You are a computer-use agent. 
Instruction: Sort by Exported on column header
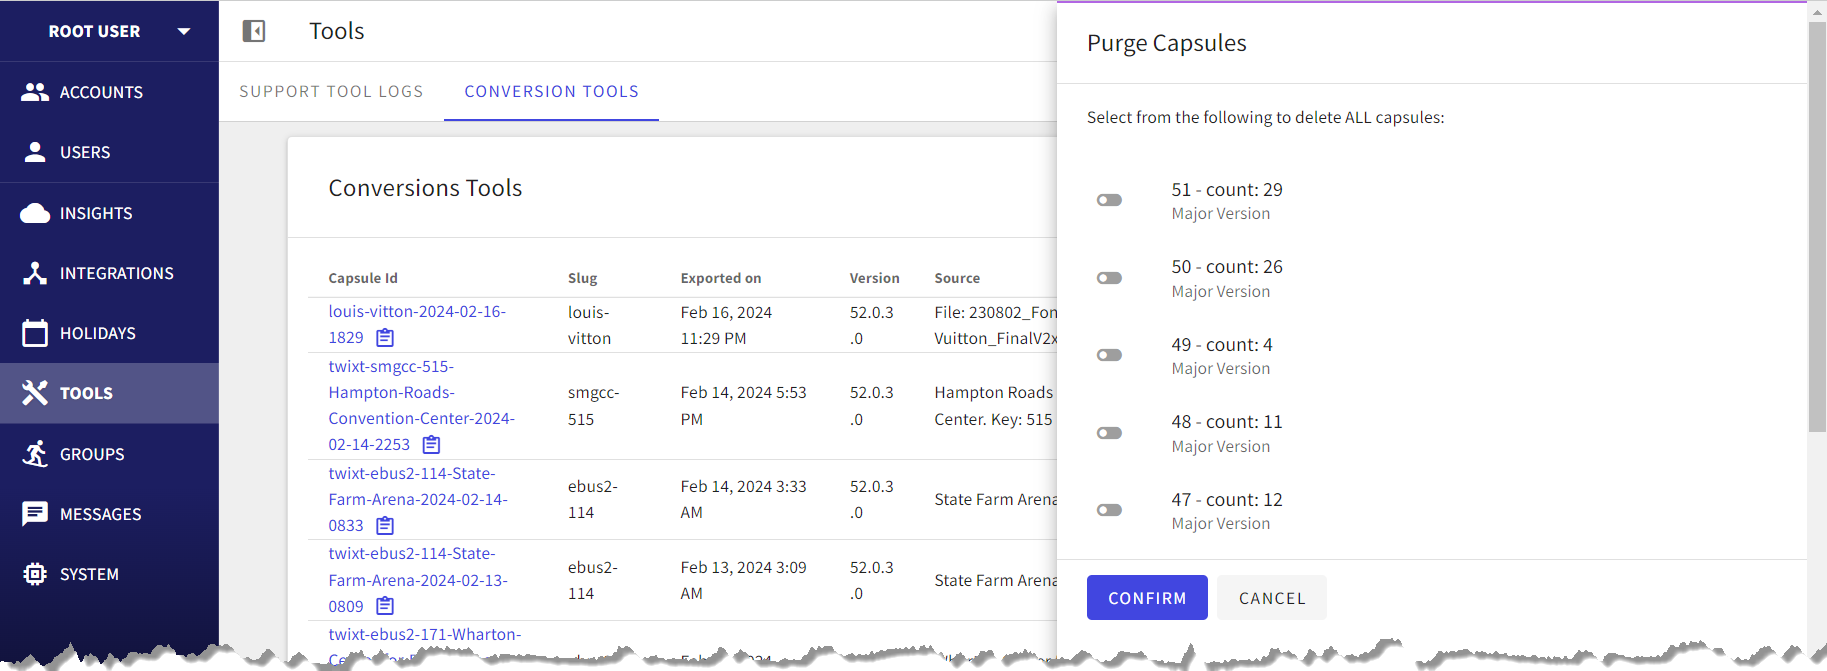721,278
